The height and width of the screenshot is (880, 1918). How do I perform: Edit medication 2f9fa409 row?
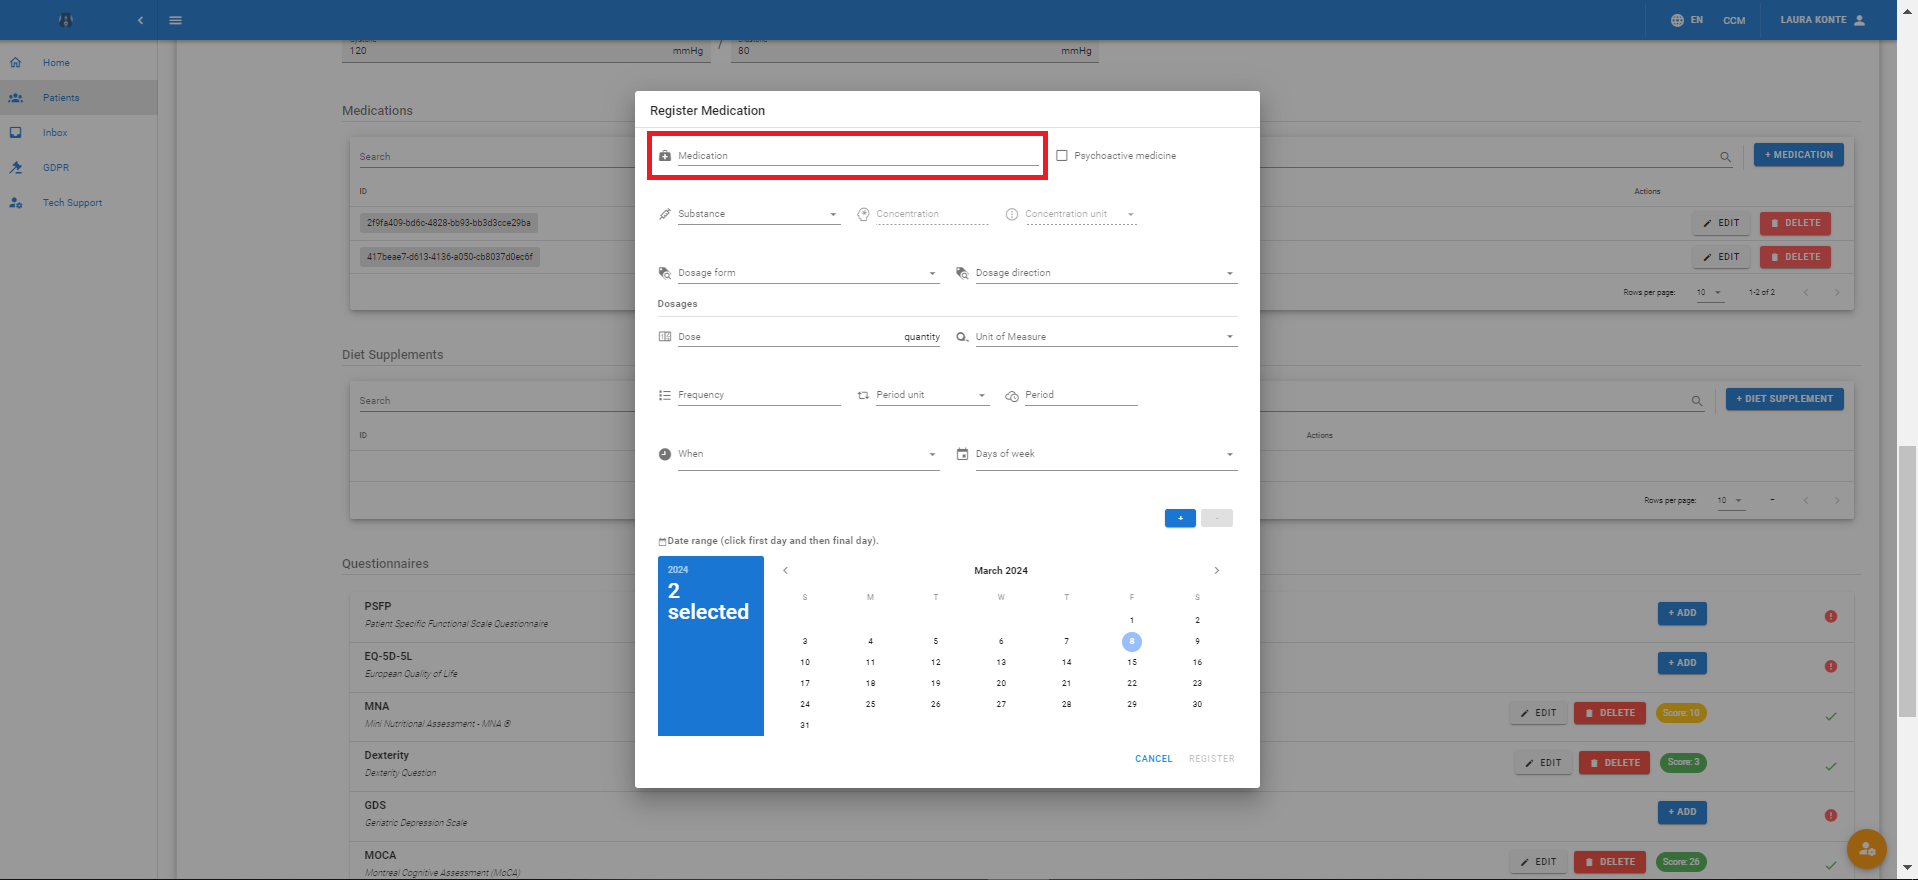(x=1721, y=223)
